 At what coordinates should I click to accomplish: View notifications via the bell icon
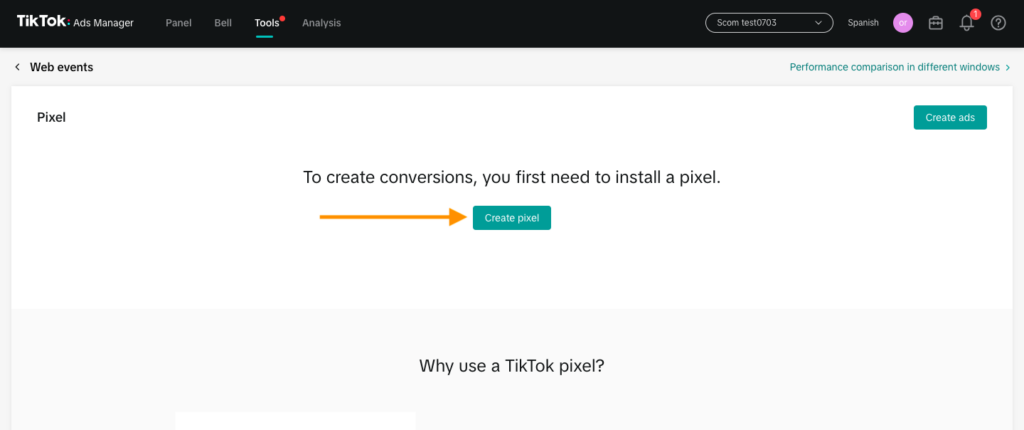[967, 23]
